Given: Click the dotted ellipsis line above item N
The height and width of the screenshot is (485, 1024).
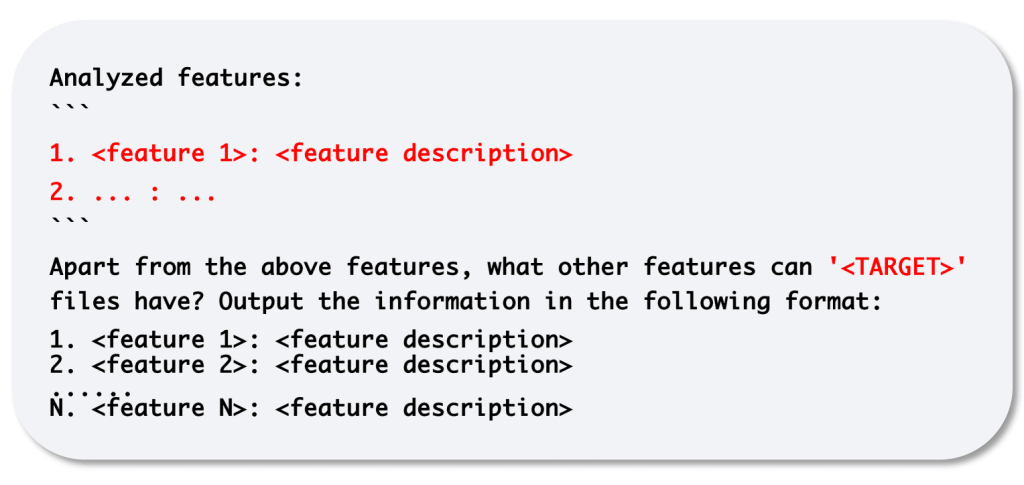Looking at the screenshot, I should click(92, 387).
